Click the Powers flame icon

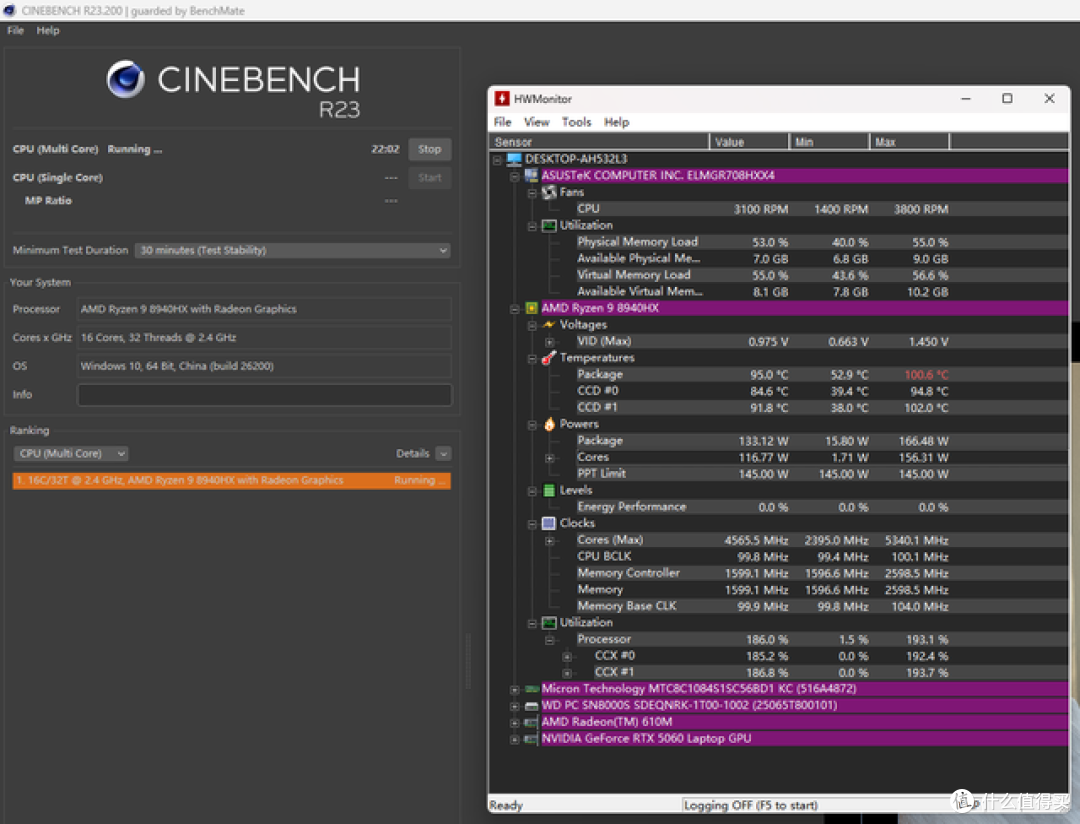[x=549, y=424]
